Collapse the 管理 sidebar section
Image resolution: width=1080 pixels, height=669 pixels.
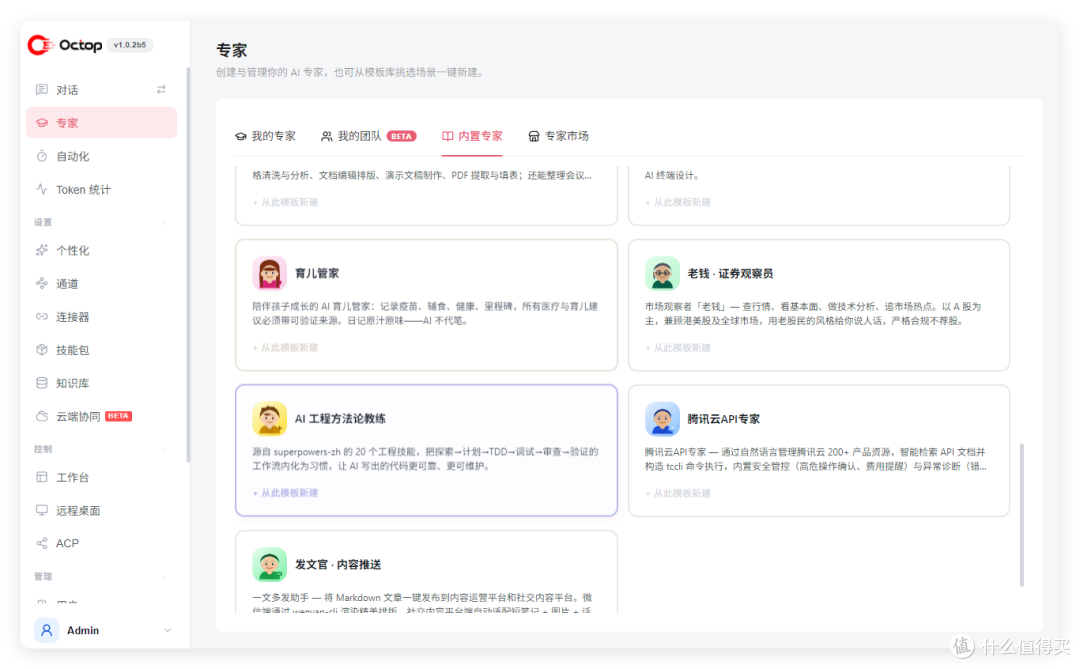tap(165, 577)
